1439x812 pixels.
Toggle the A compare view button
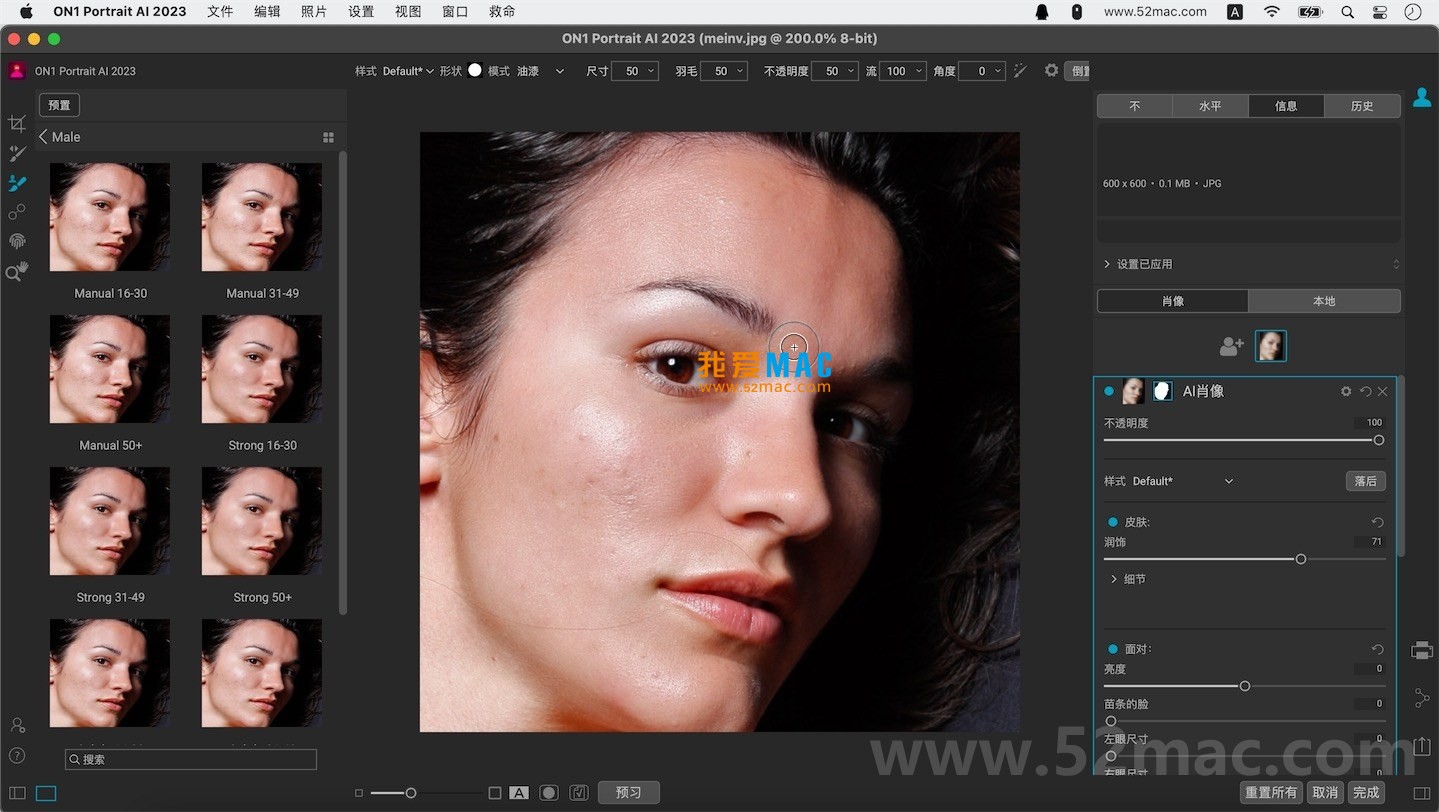click(x=518, y=793)
